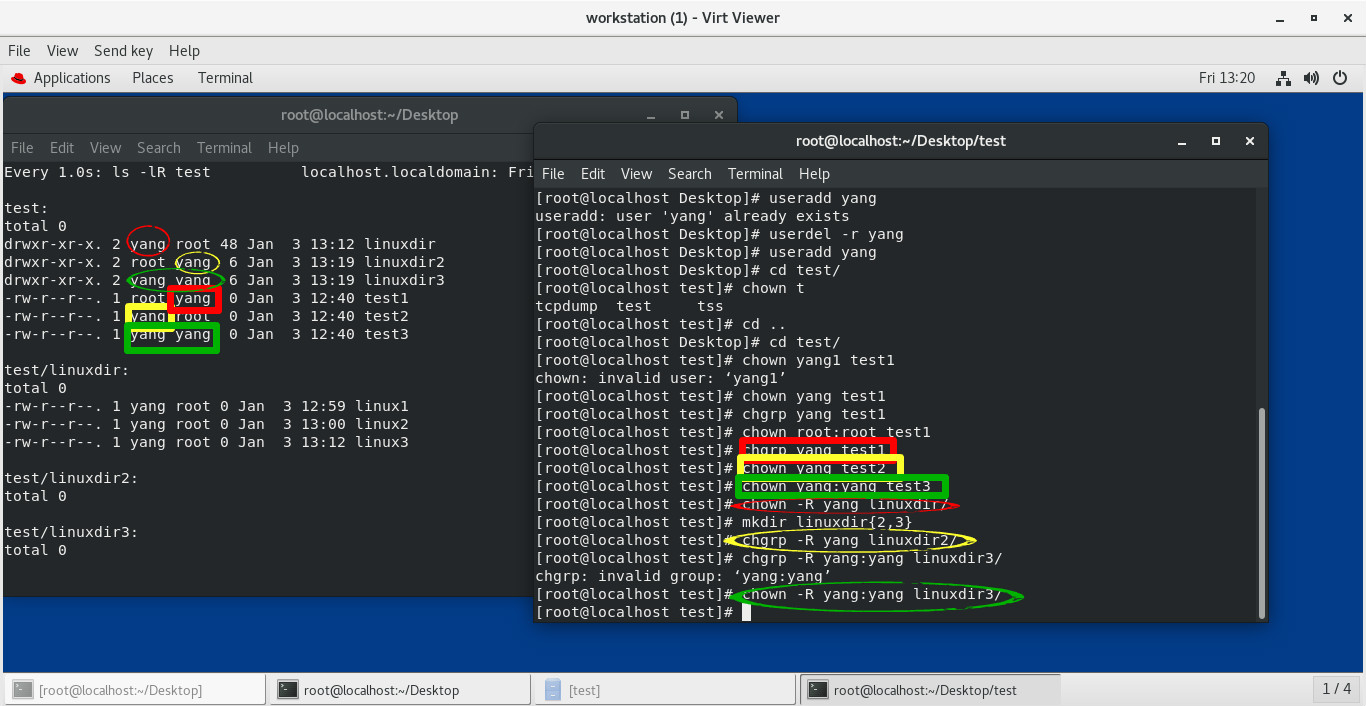Open Terminal menu in Desktop terminal window
This screenshot has width=1366, height=706.
coord(224,147)
